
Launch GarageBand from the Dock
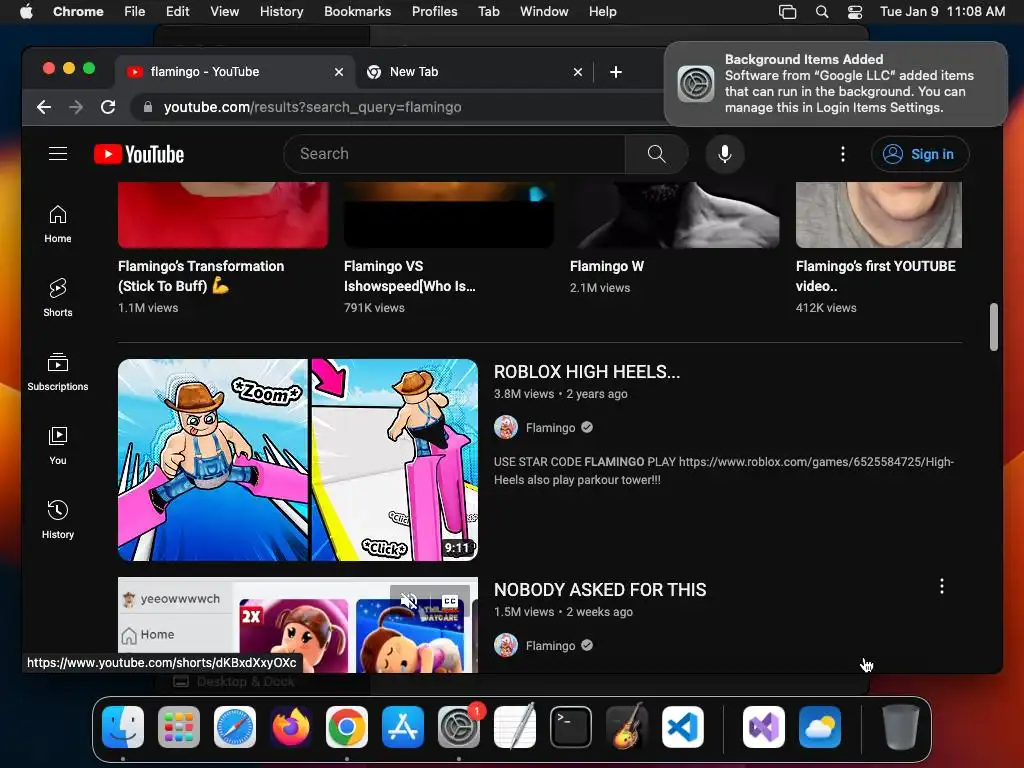pos(627,727)
